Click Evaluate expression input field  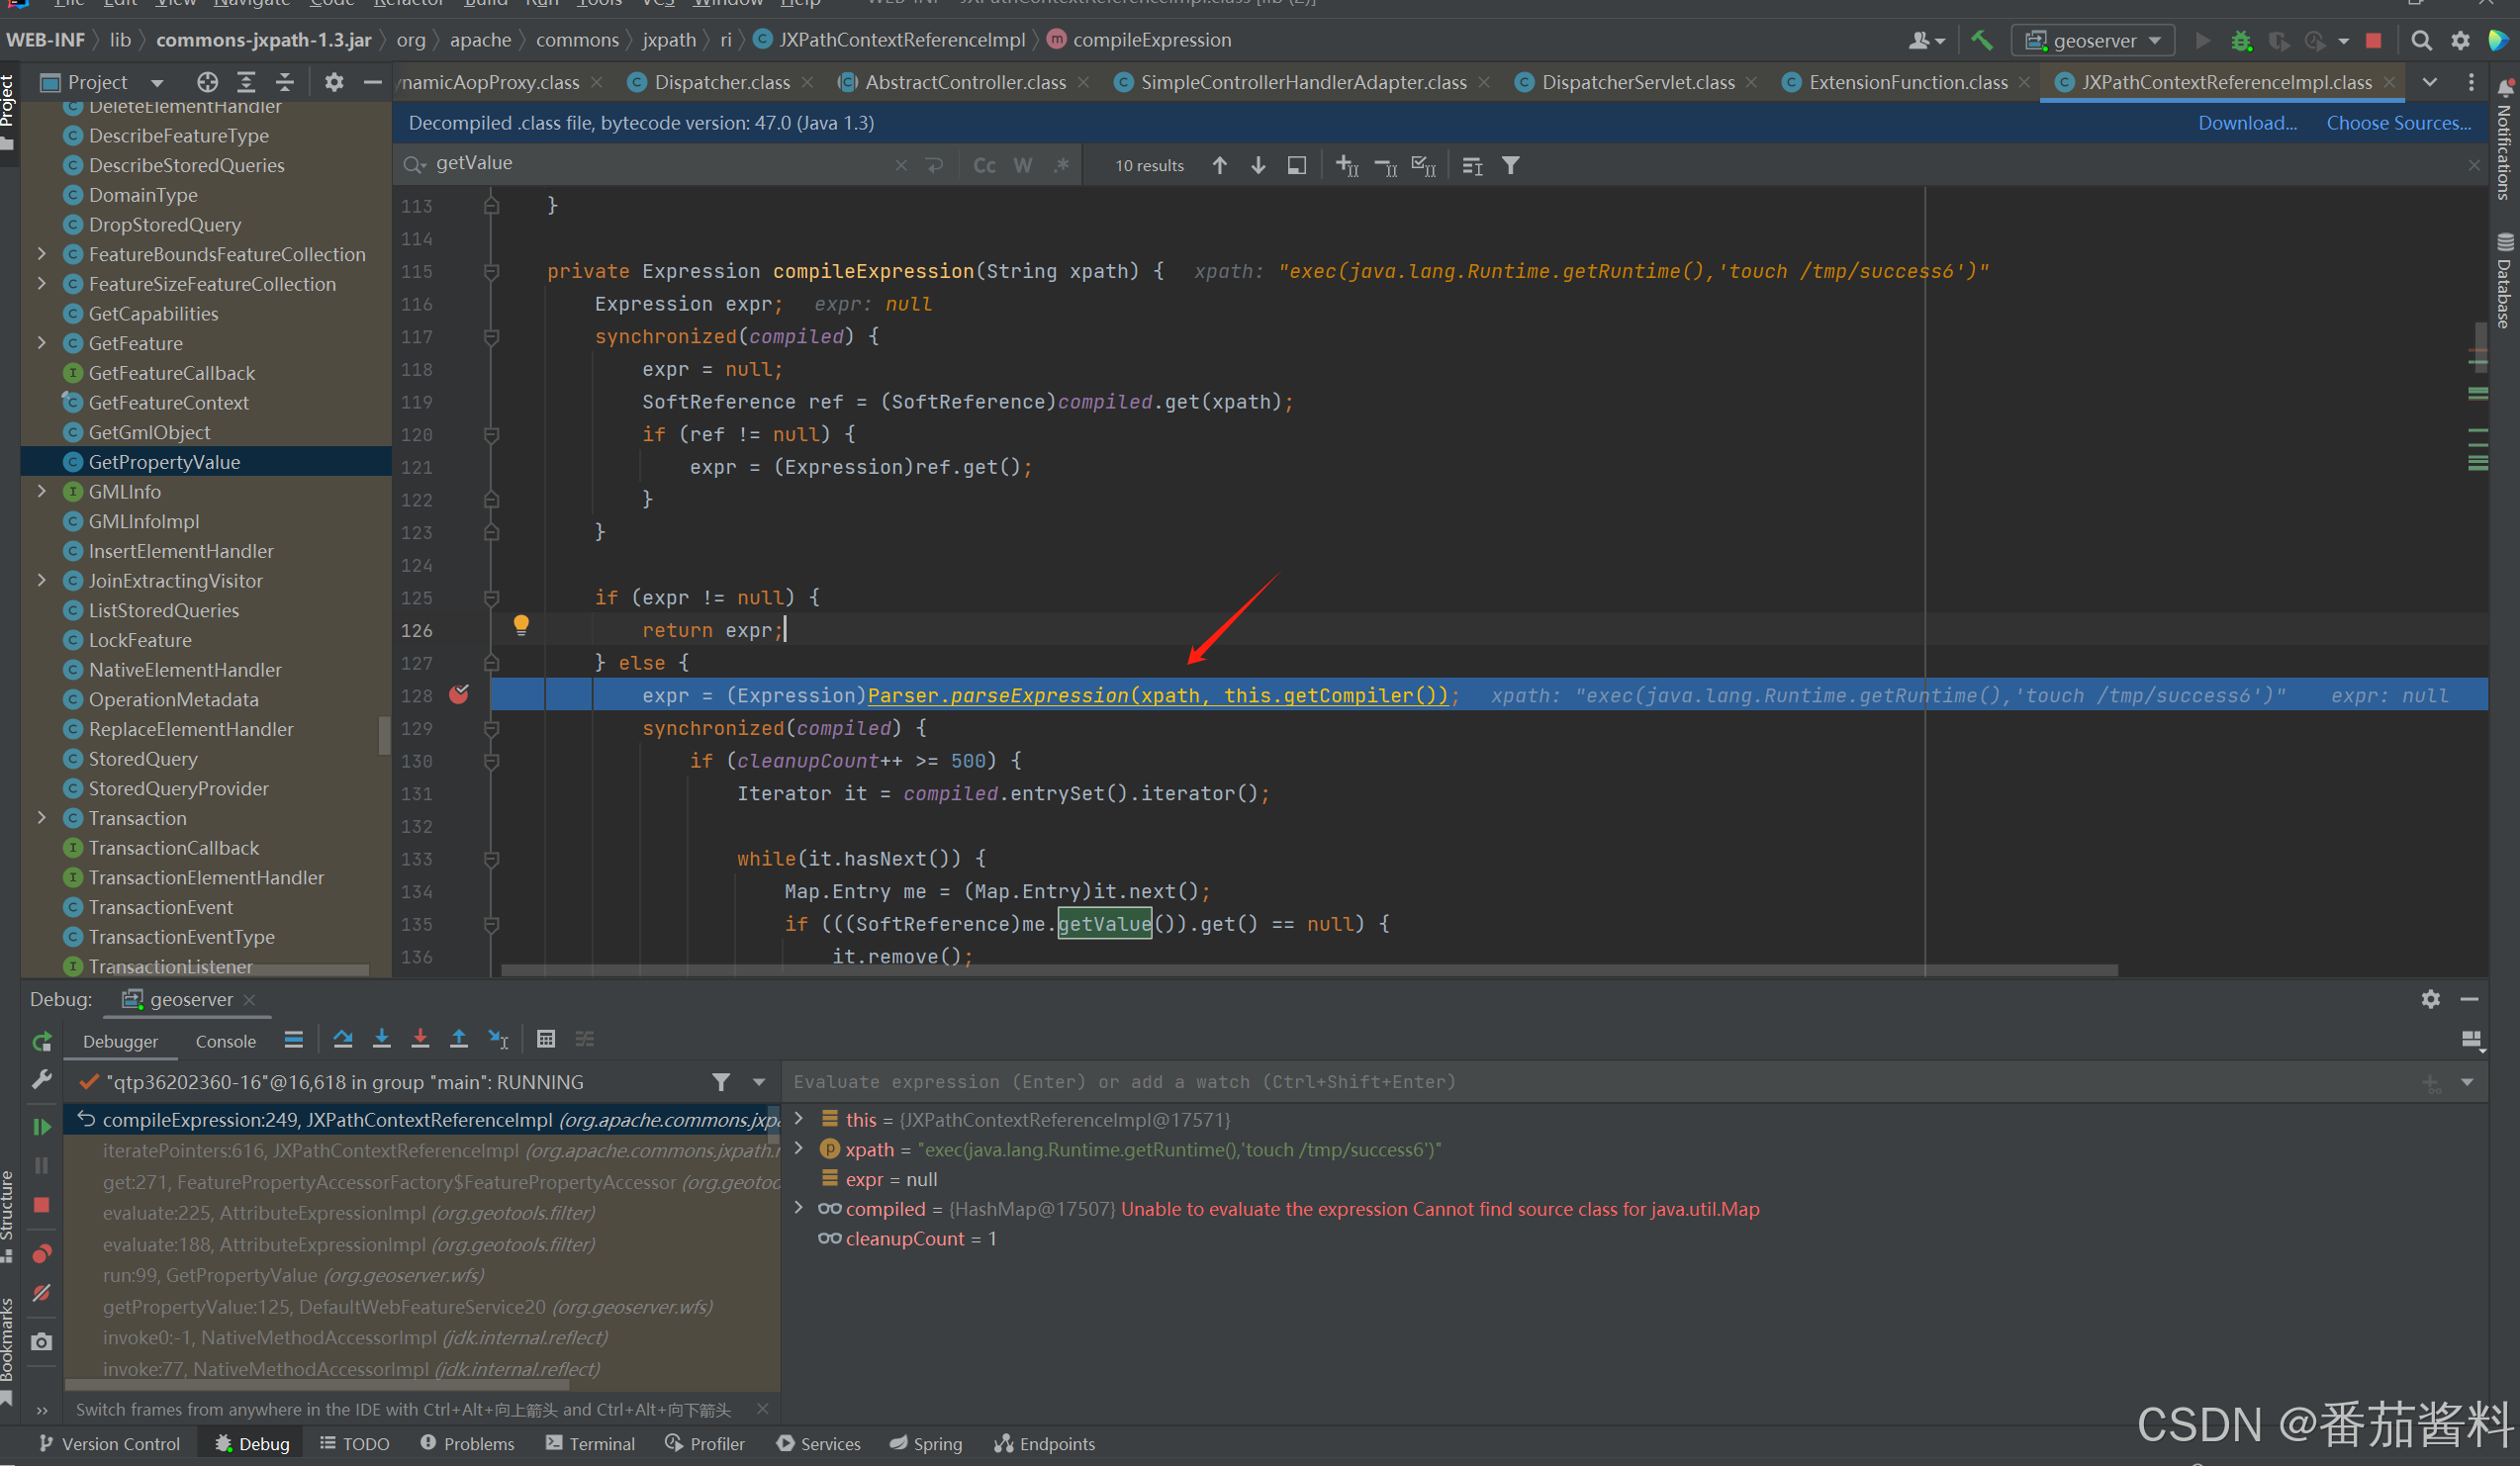click(1600, 1082)
